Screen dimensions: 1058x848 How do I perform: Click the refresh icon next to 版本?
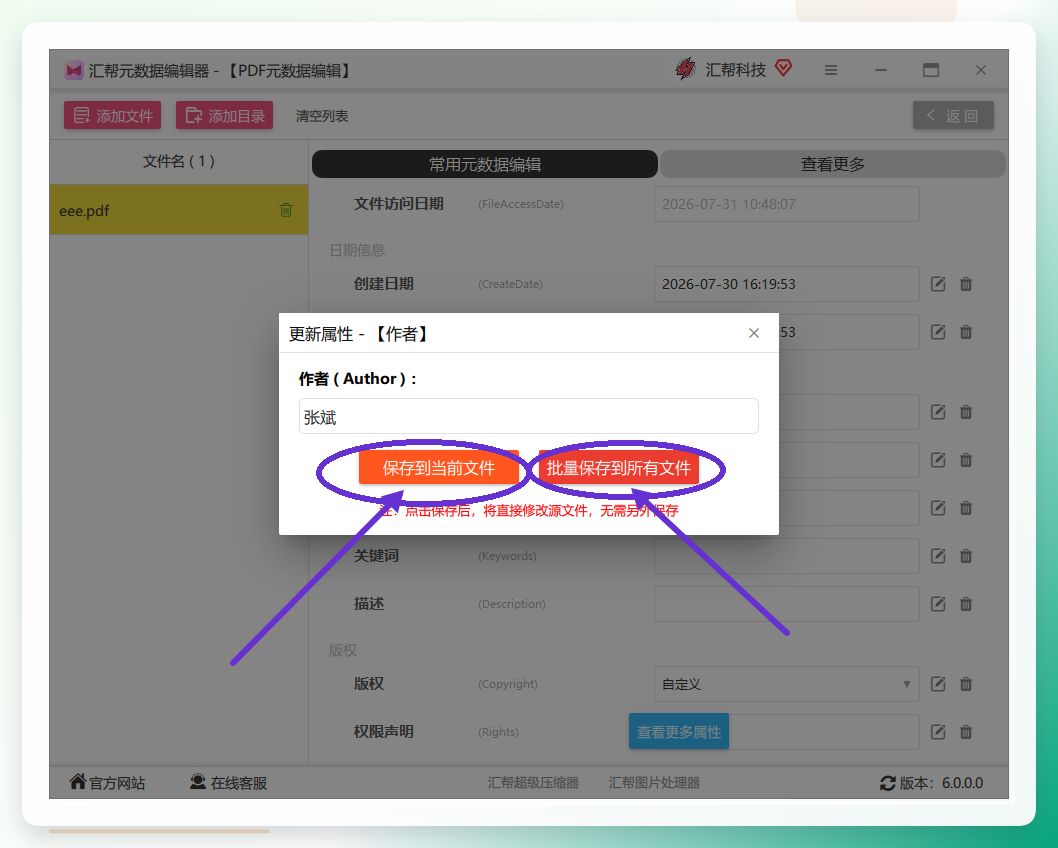[888, 783]
